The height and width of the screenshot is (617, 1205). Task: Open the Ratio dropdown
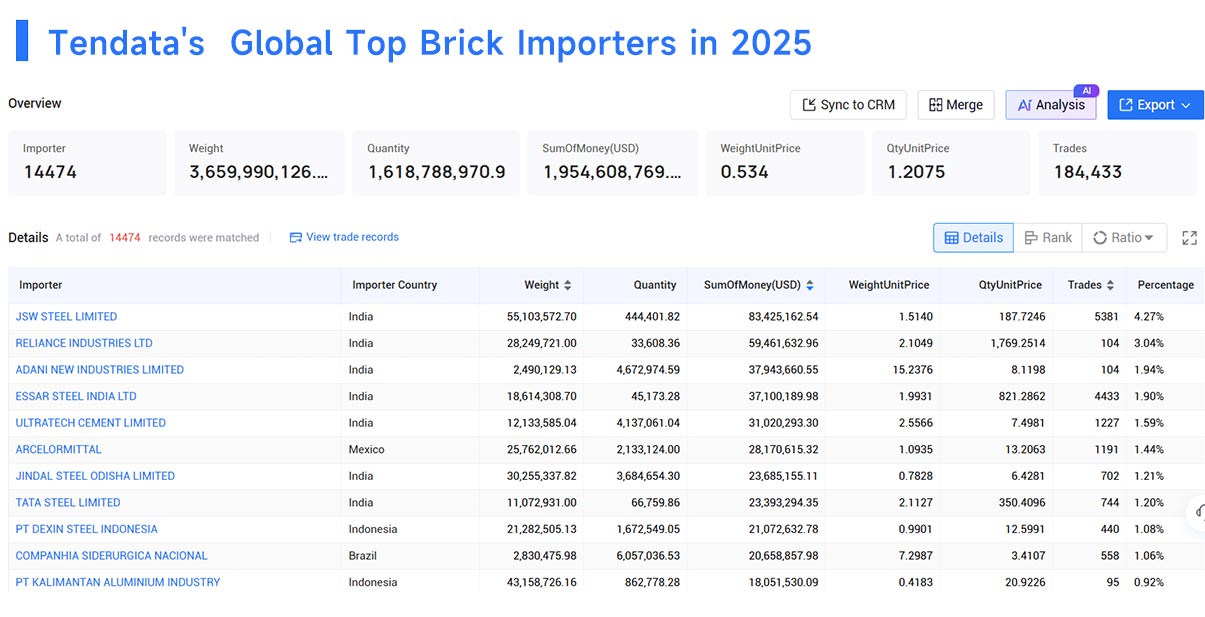[1124, 238]
